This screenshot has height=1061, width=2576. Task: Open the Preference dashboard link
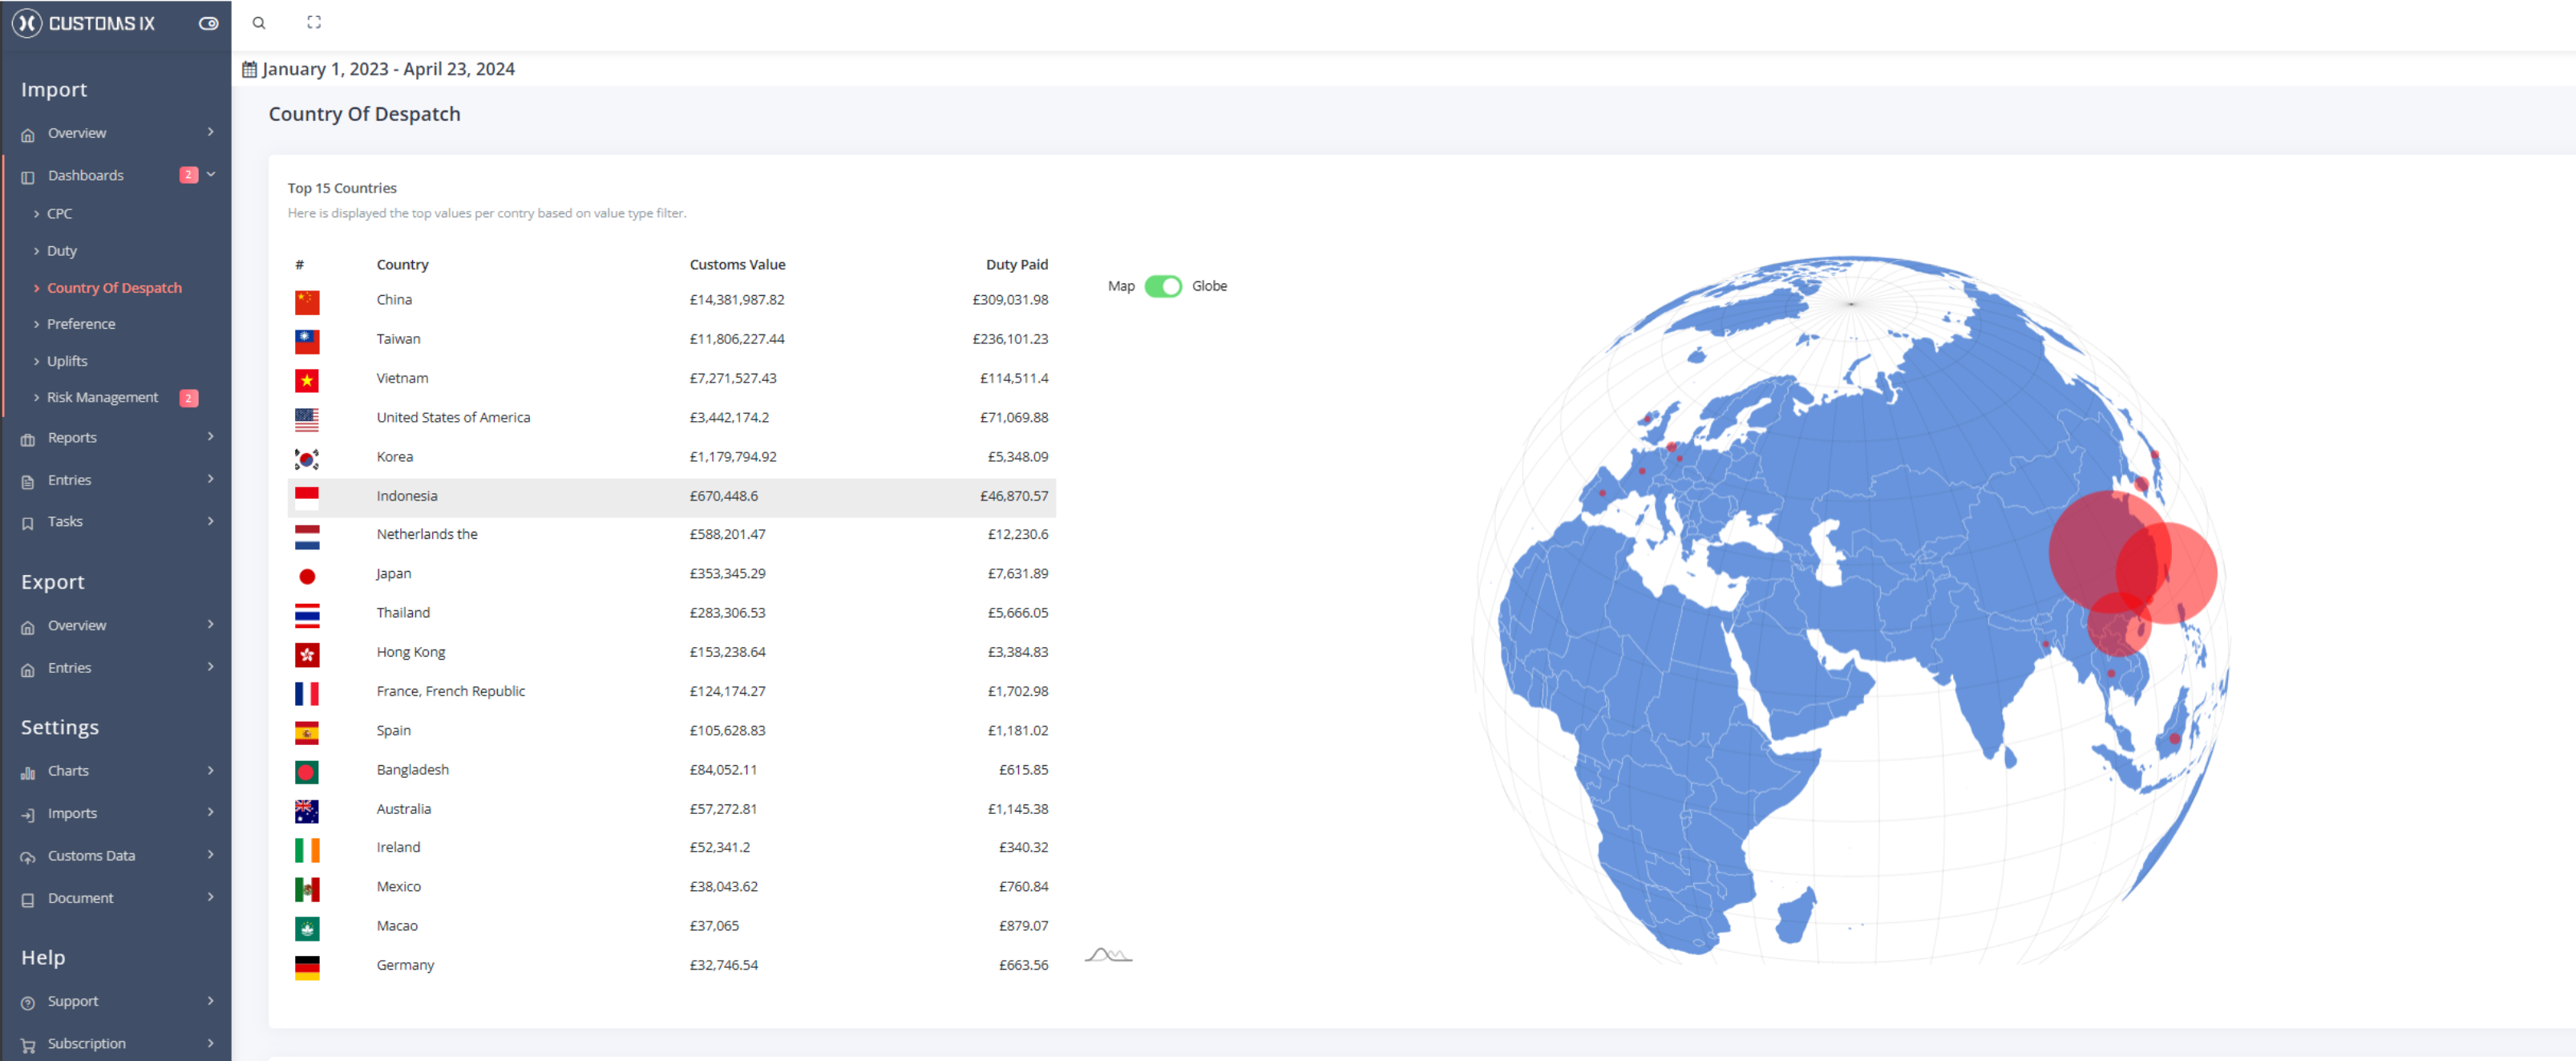pos(81,324)
